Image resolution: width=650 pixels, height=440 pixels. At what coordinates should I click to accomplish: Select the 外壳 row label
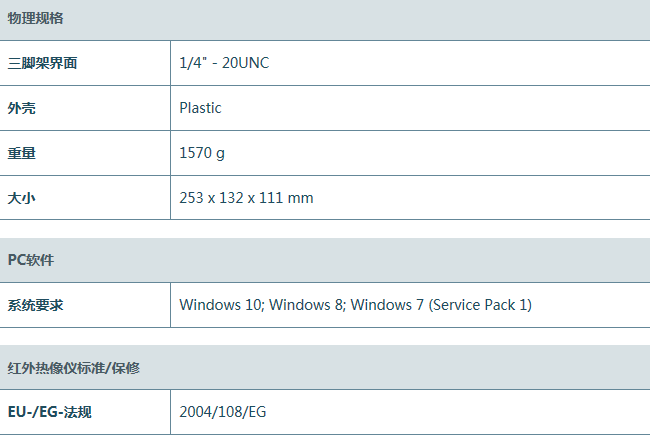(22, 108)
